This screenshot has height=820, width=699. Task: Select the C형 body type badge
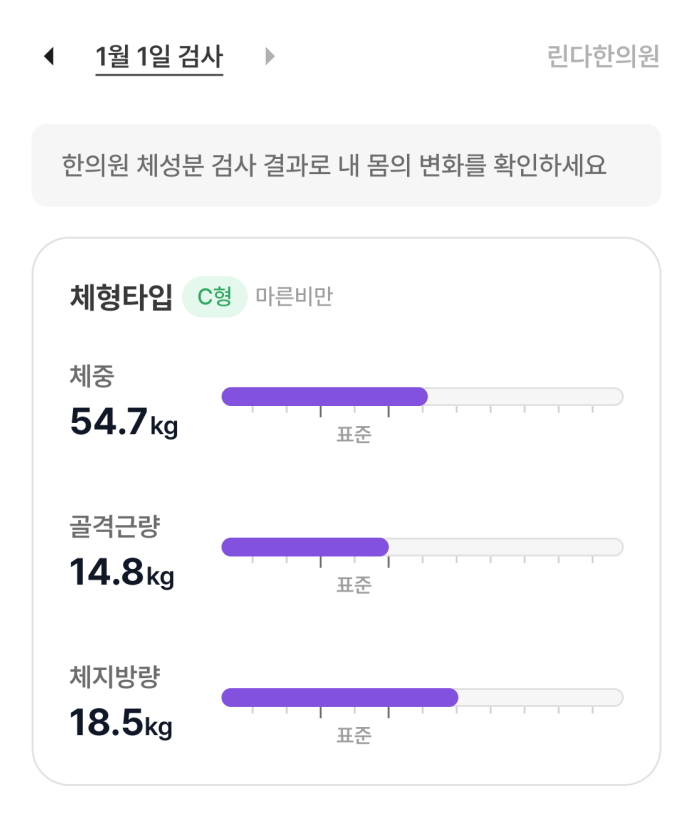(x=214, y=297)
